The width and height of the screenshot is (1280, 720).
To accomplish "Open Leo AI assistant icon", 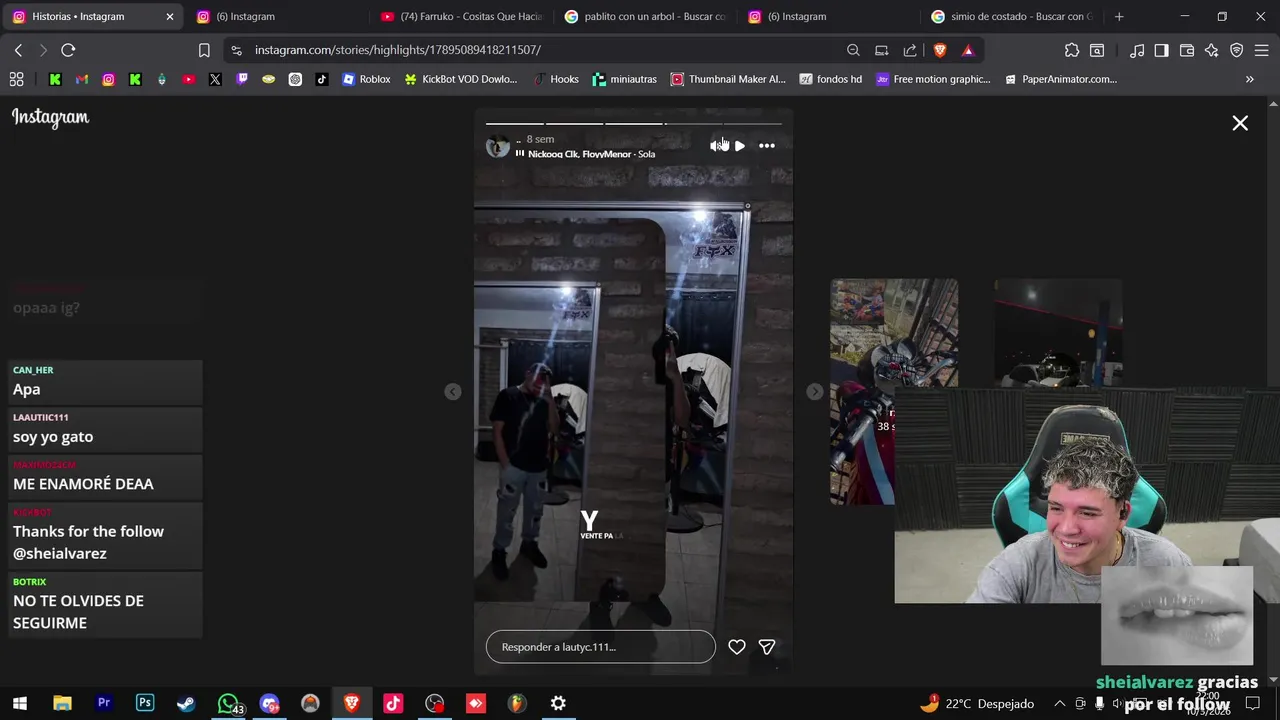I will (1212, 50).
